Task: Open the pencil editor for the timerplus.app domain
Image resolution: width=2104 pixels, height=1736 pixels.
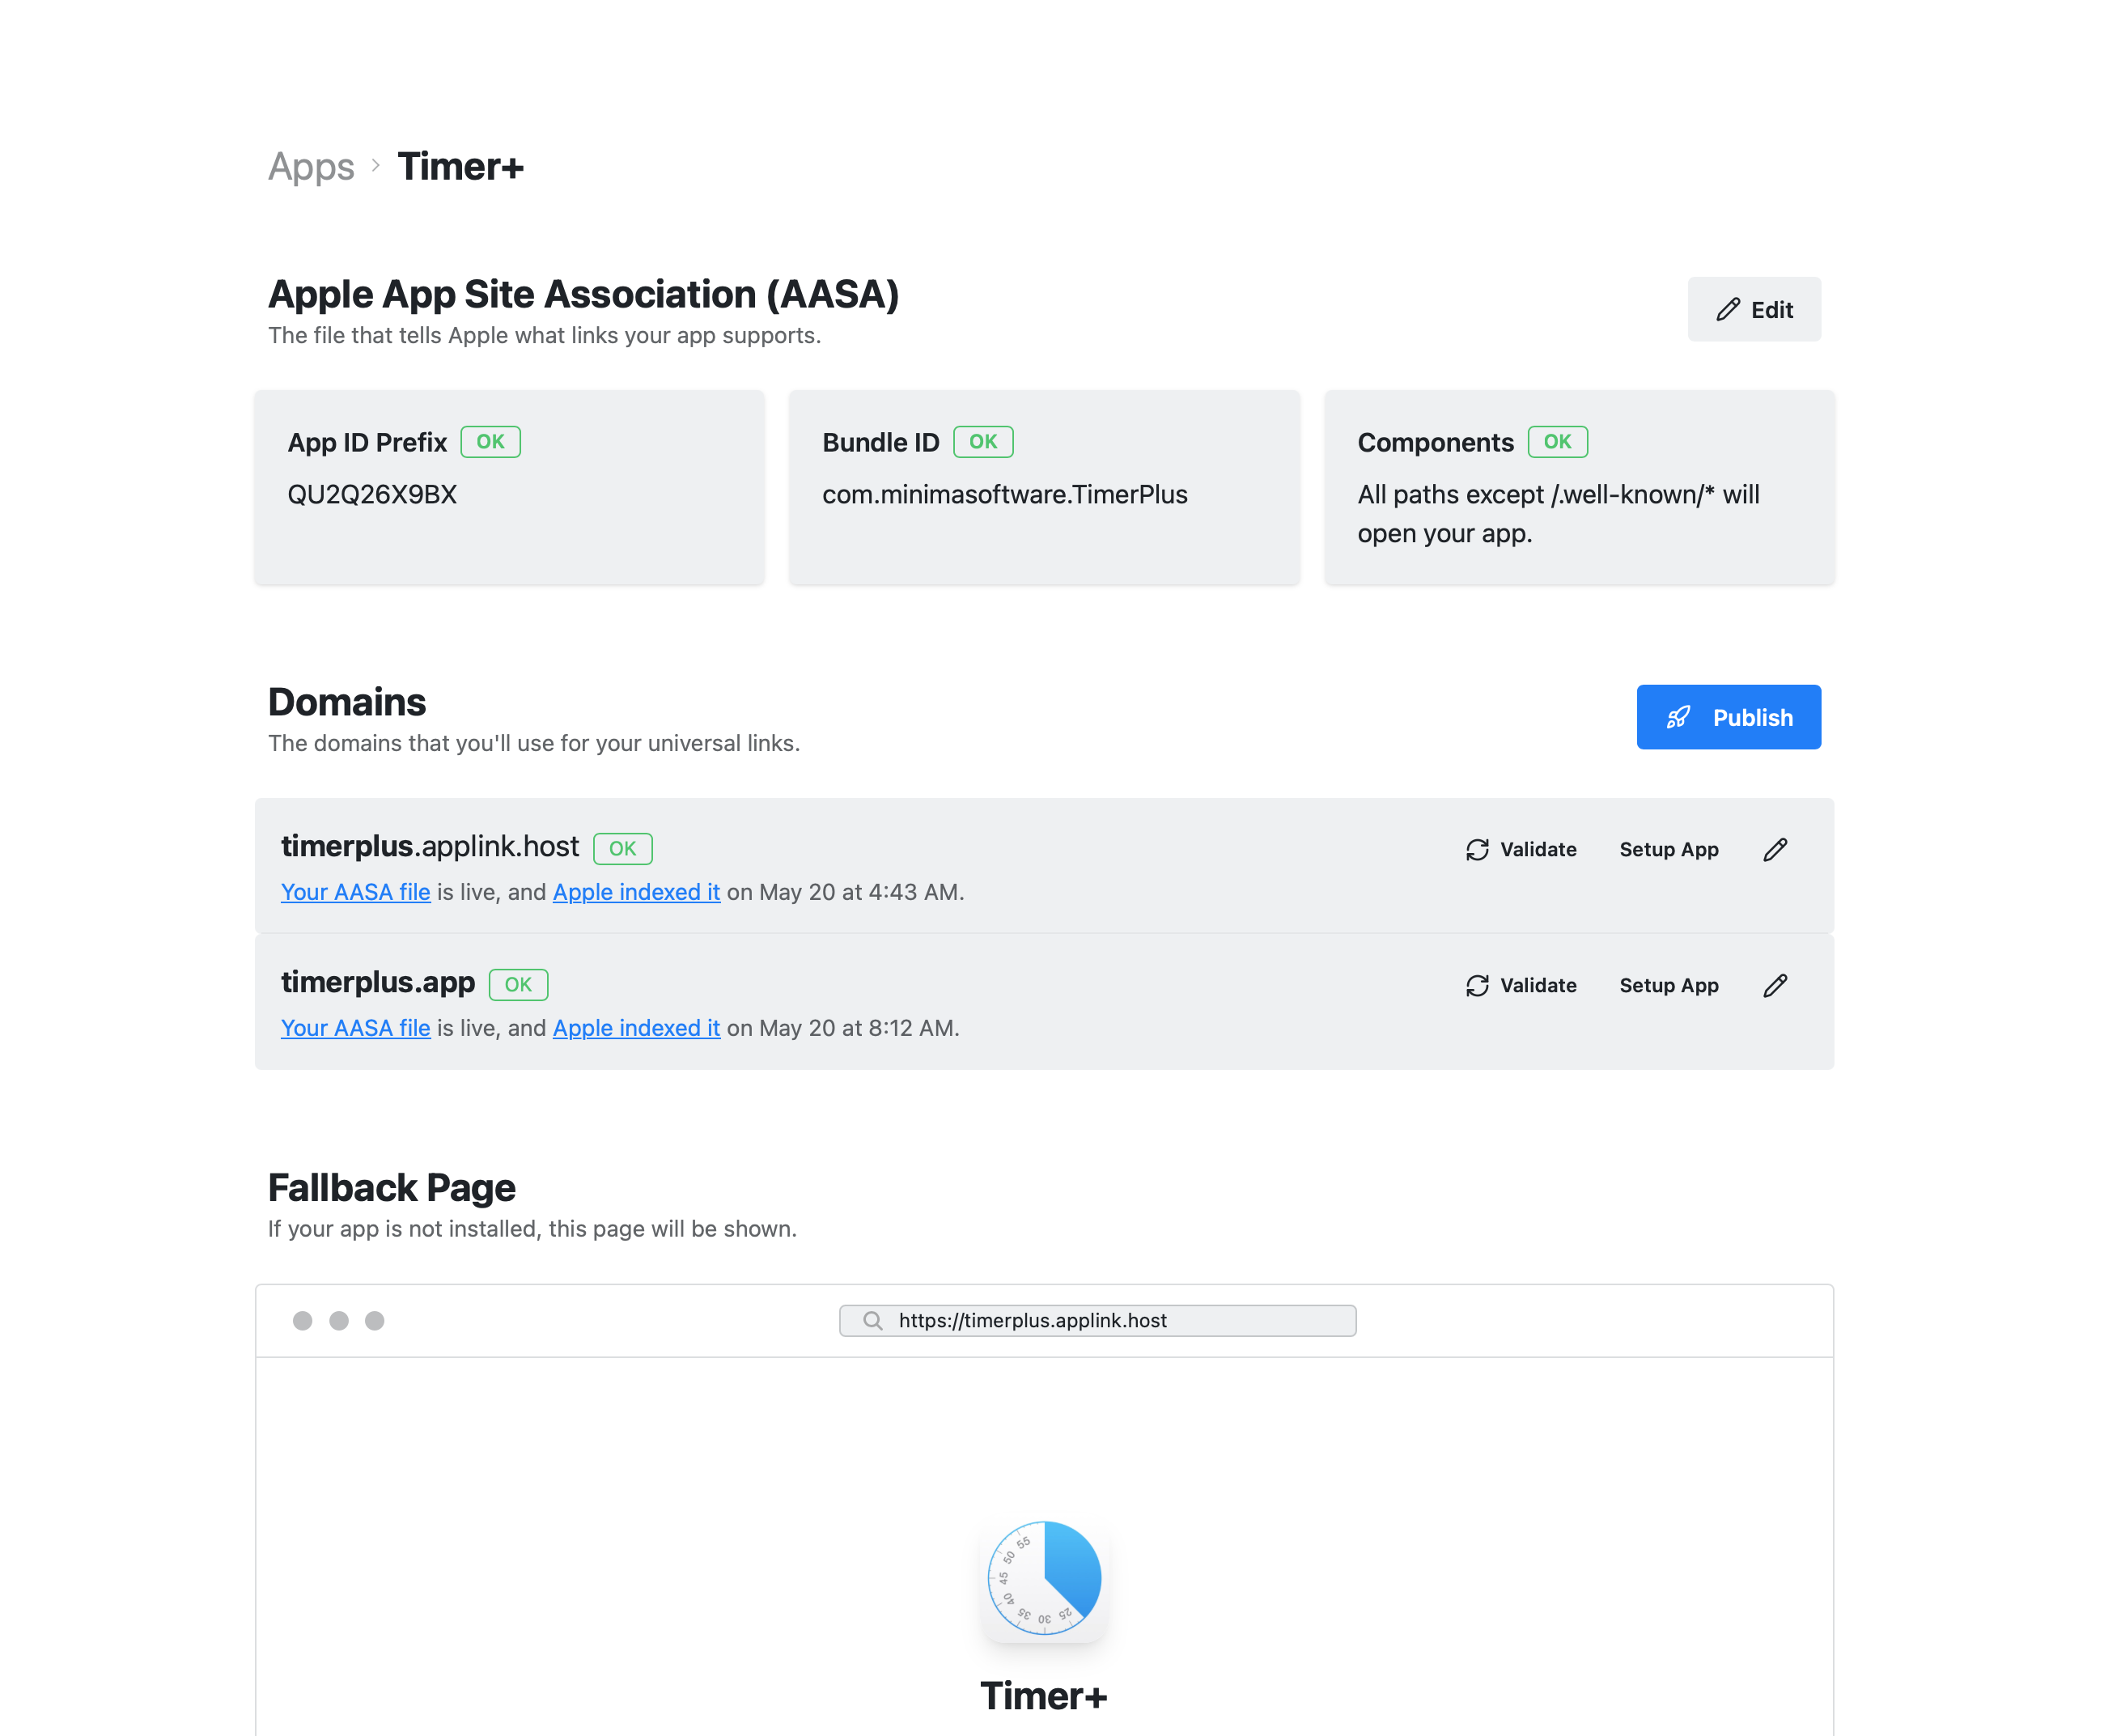Action: coord(1775,985)
